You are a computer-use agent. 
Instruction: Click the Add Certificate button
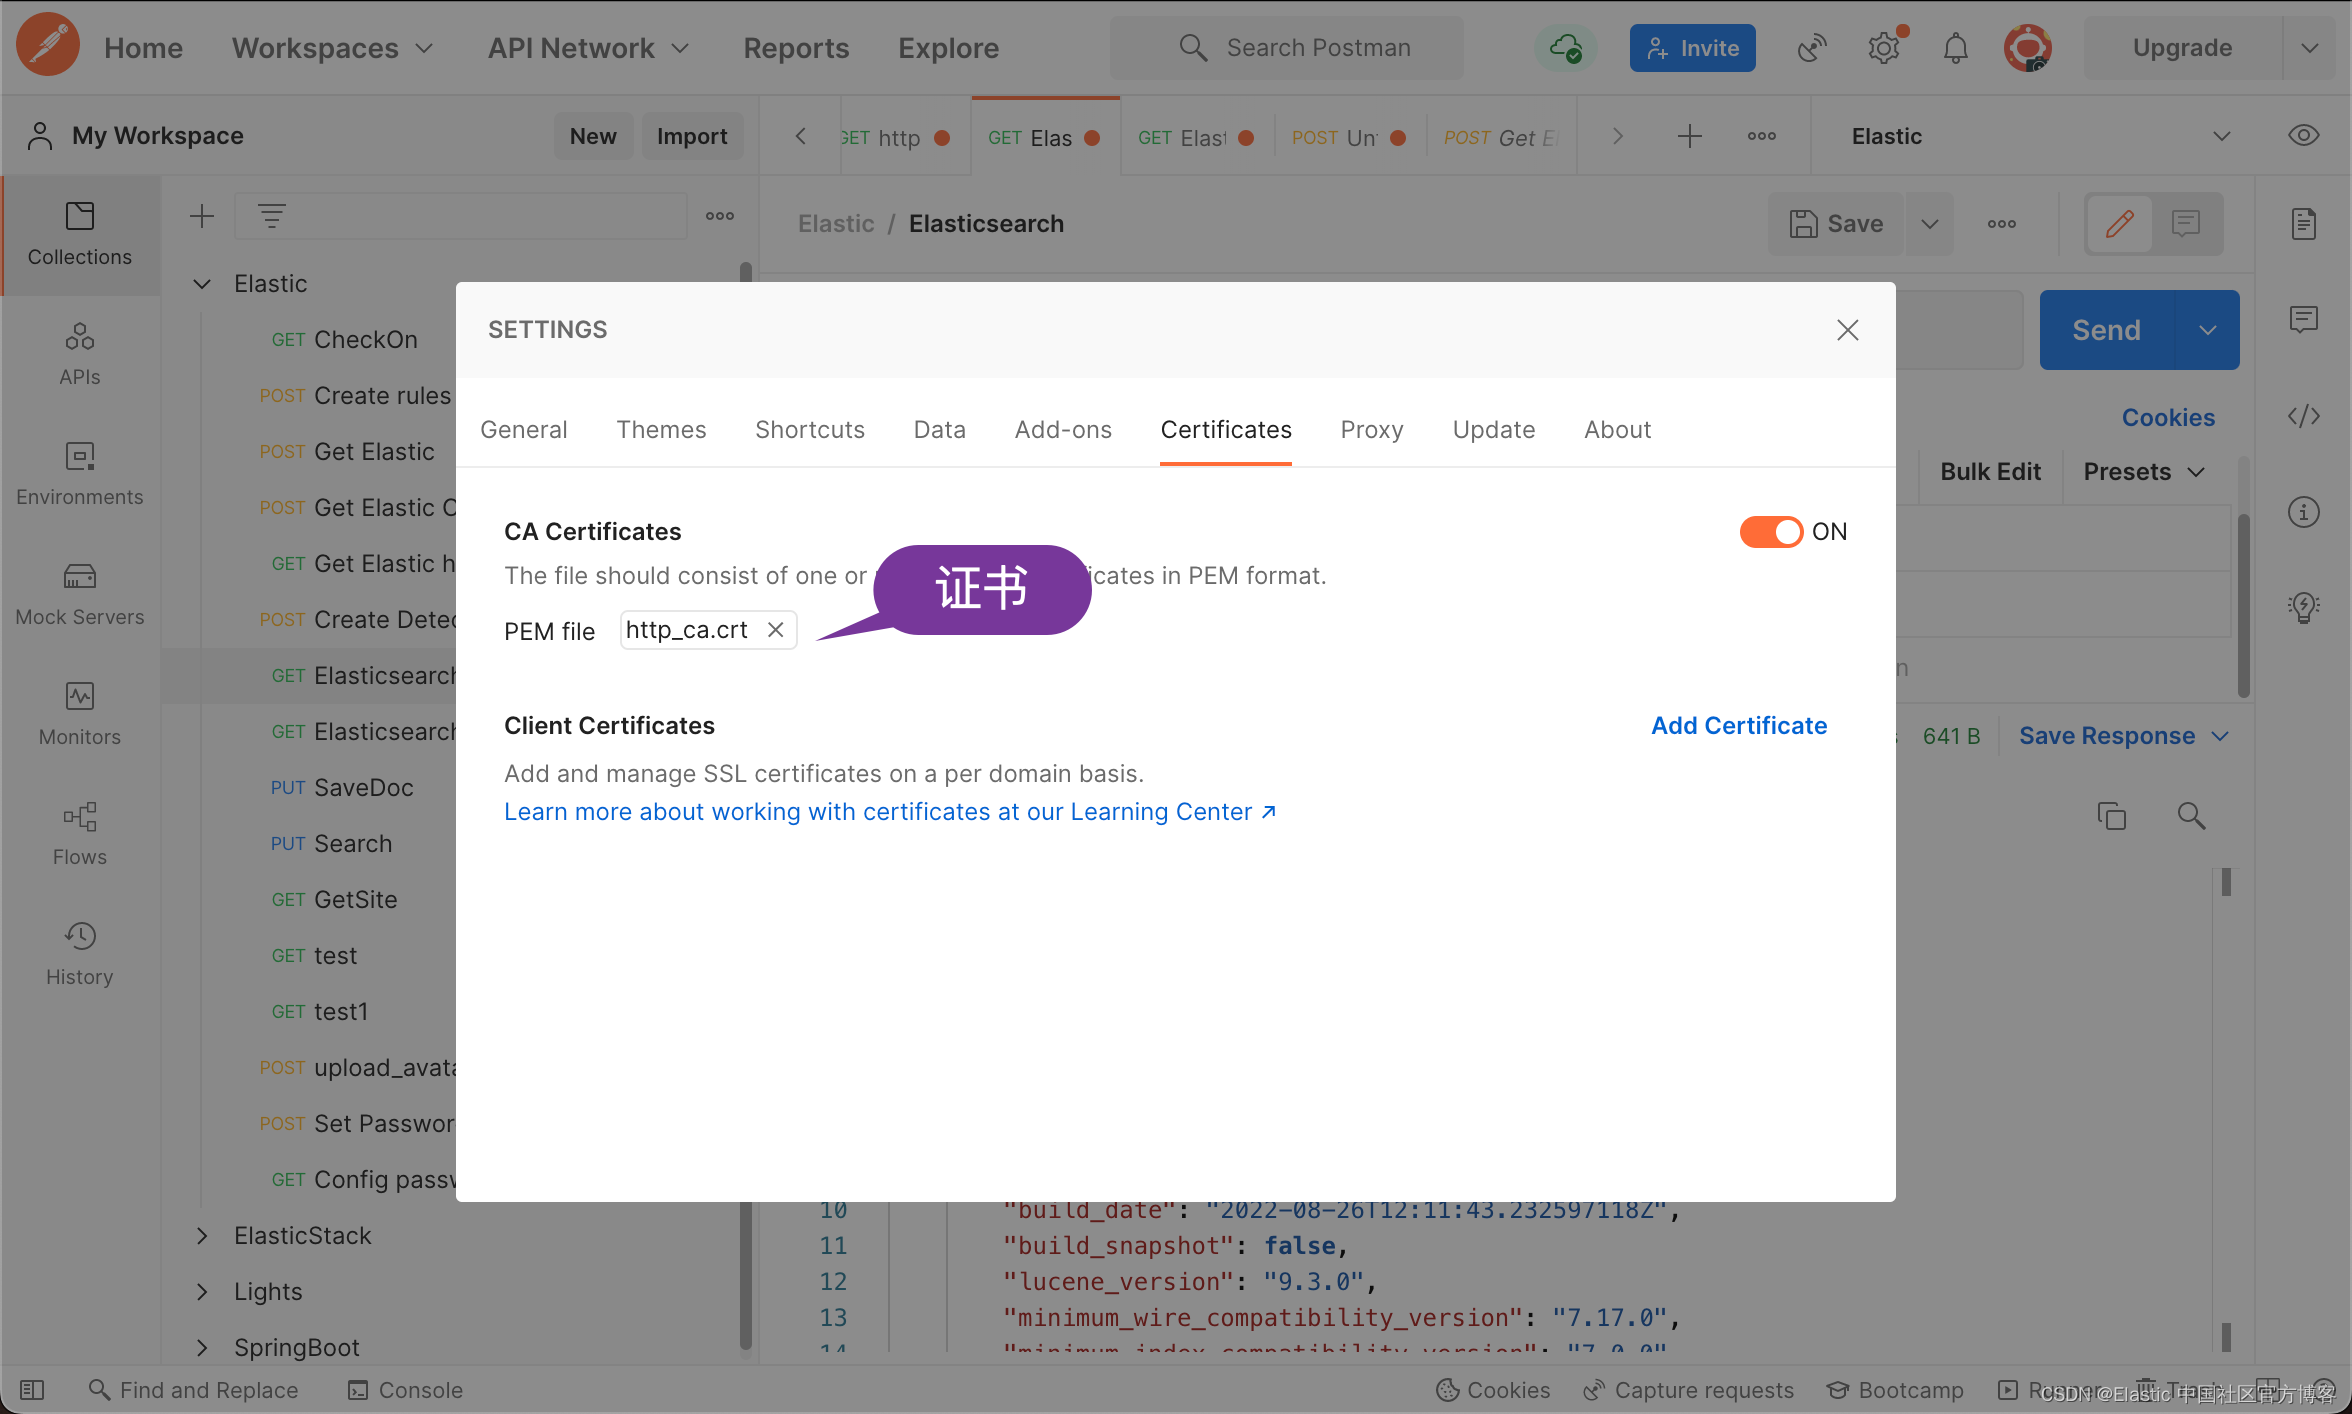[1739, 724]
